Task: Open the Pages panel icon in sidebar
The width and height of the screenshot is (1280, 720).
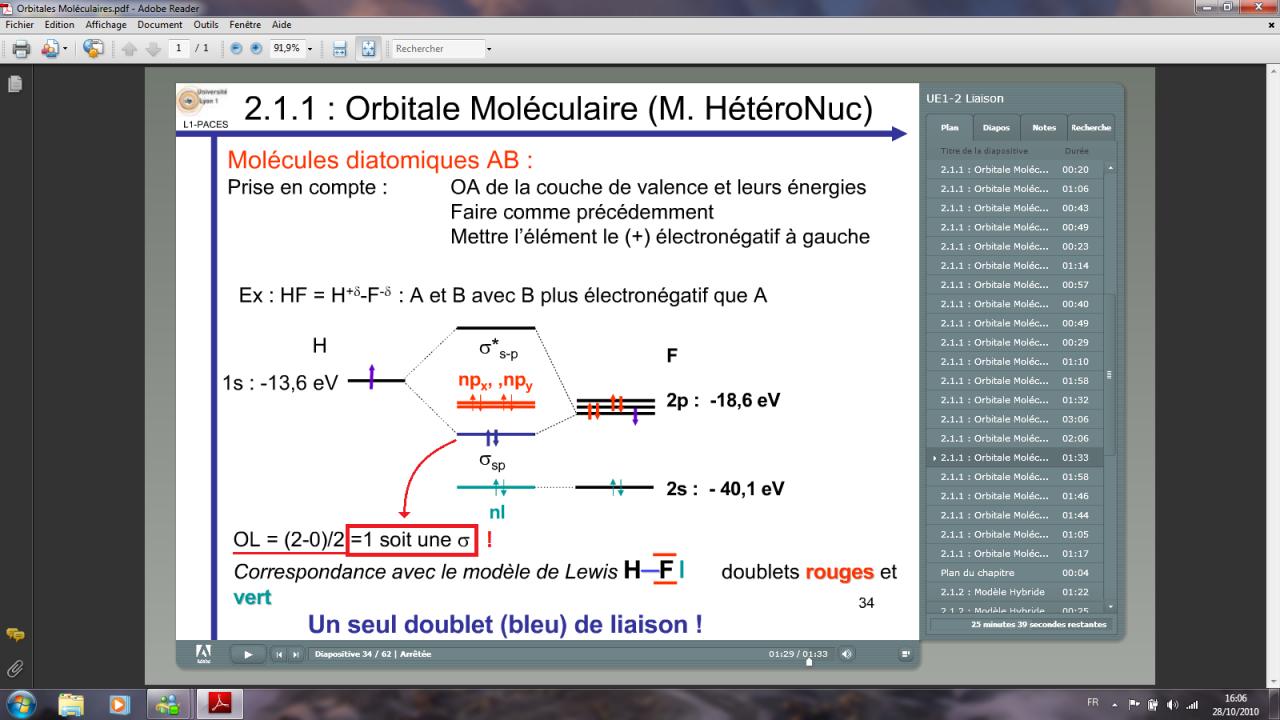Action: tap(15, 84)
